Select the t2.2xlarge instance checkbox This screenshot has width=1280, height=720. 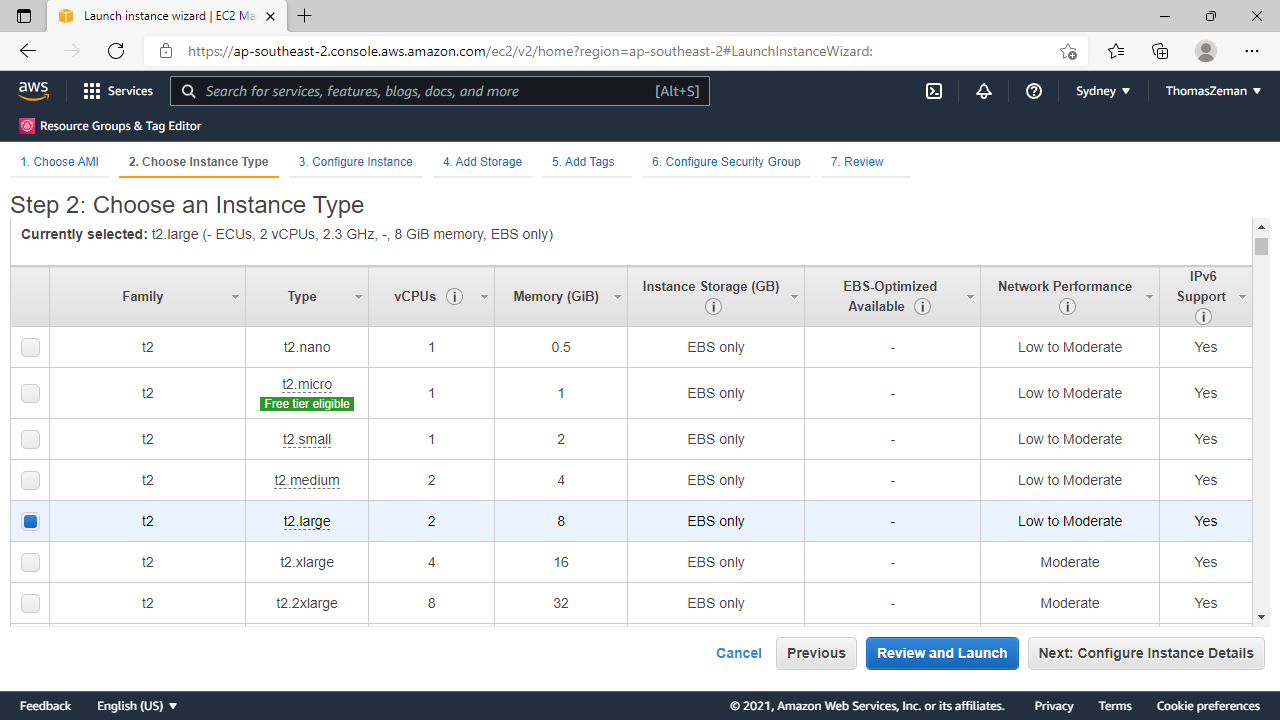(30, 603)
